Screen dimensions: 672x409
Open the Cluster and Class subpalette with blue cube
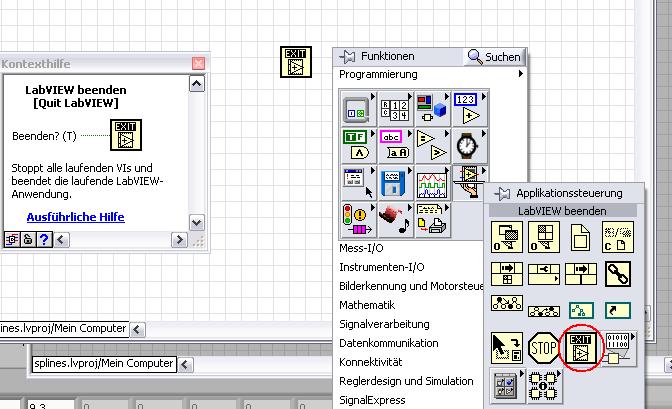[432, 109]
